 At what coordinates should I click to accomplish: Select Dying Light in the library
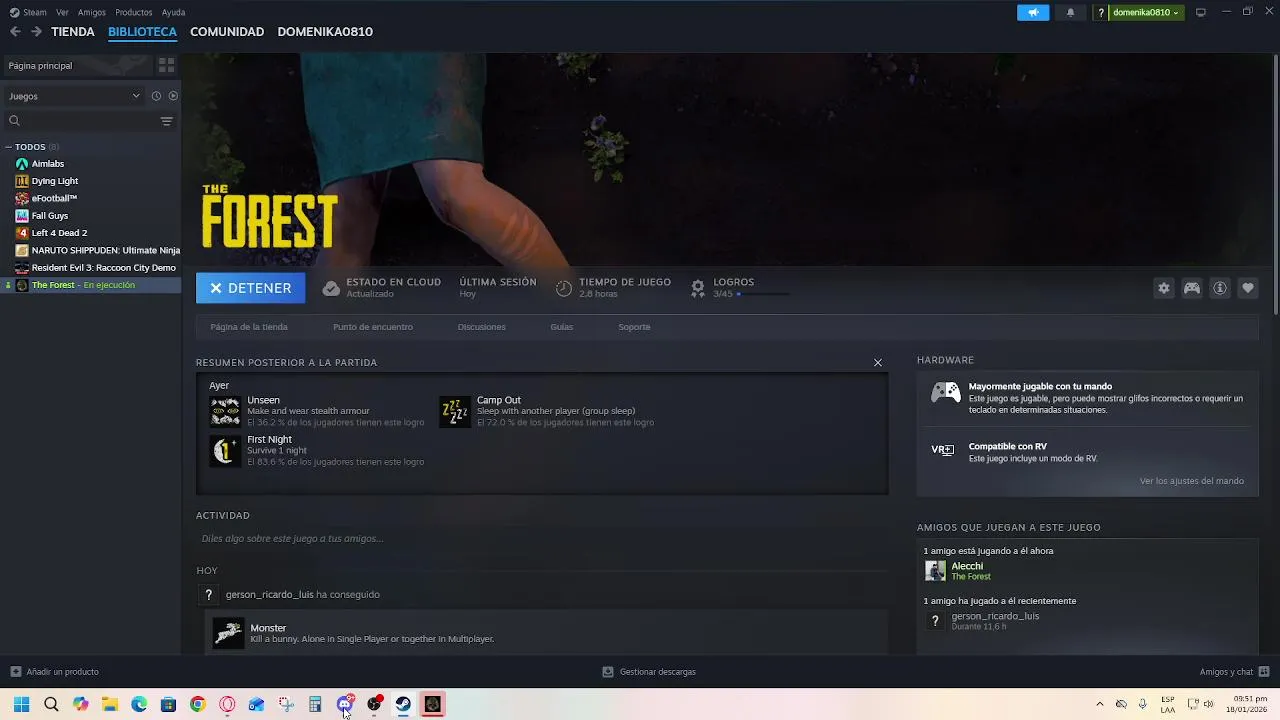(90, 181)
